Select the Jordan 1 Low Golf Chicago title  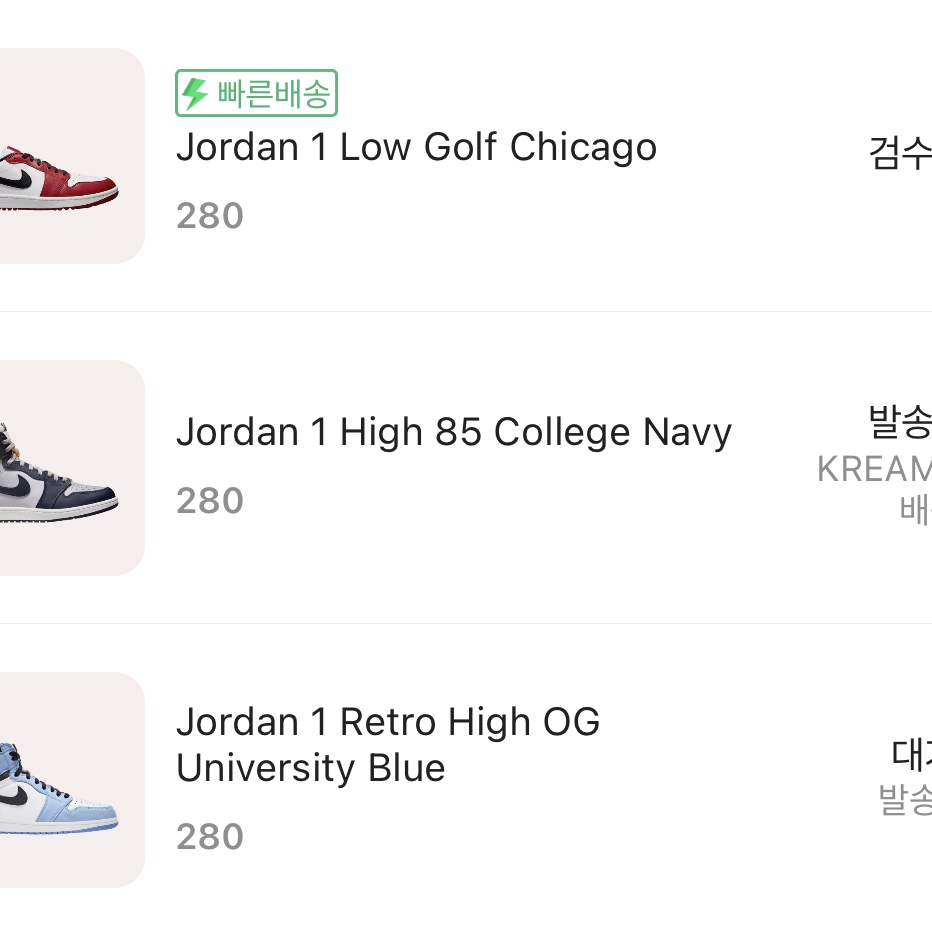point(417,147)
